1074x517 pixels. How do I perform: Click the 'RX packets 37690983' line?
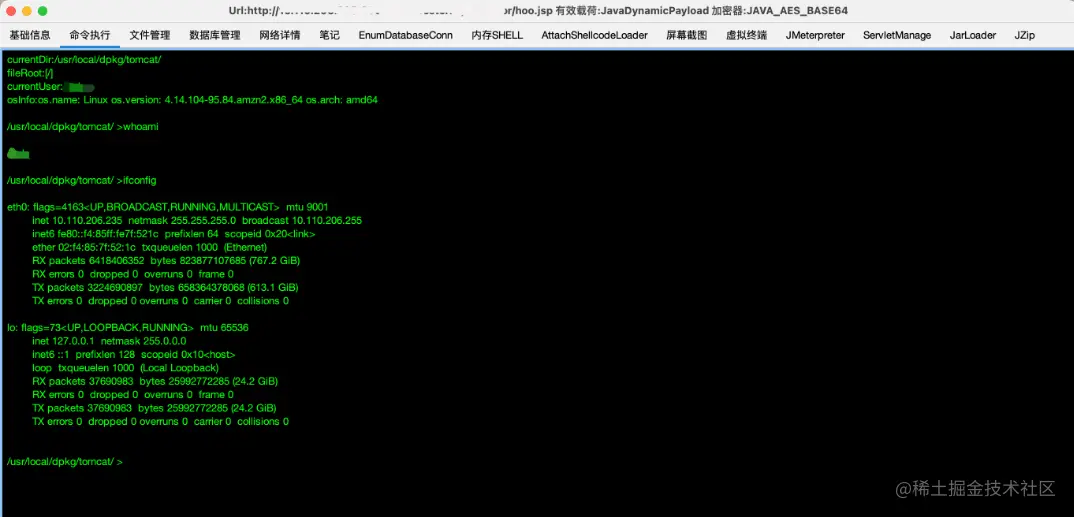click(155, 381)
